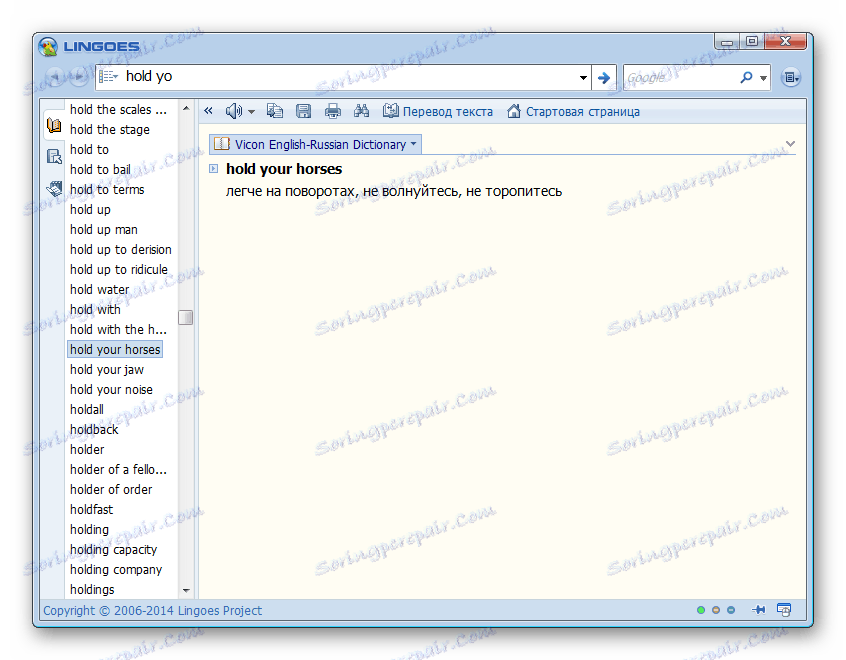Screen dimensions: 846x660
Task: Click the back navigation arrow
Action: coord(54,77)
